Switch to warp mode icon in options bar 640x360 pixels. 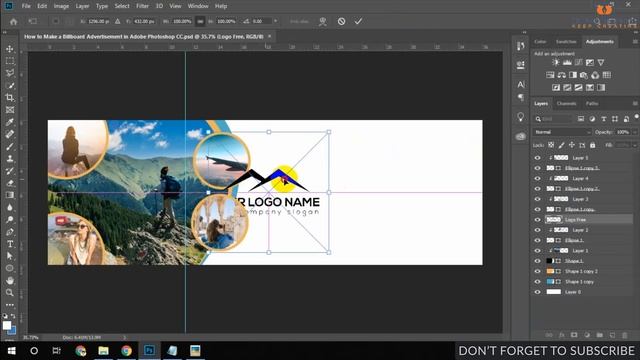323,21
